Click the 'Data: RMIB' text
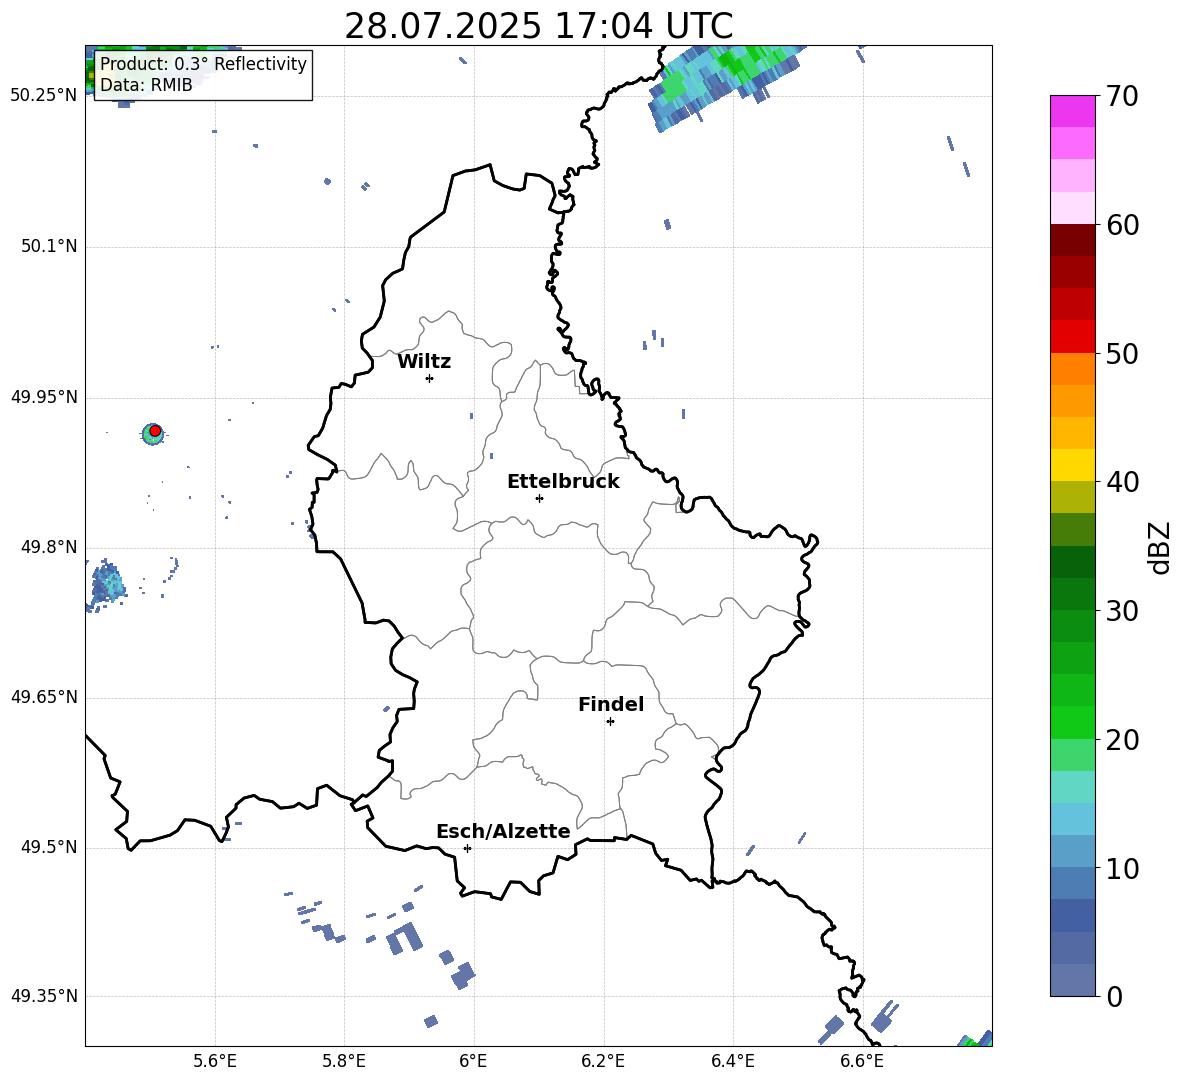1184x1081 pixels. click(146, 85)
